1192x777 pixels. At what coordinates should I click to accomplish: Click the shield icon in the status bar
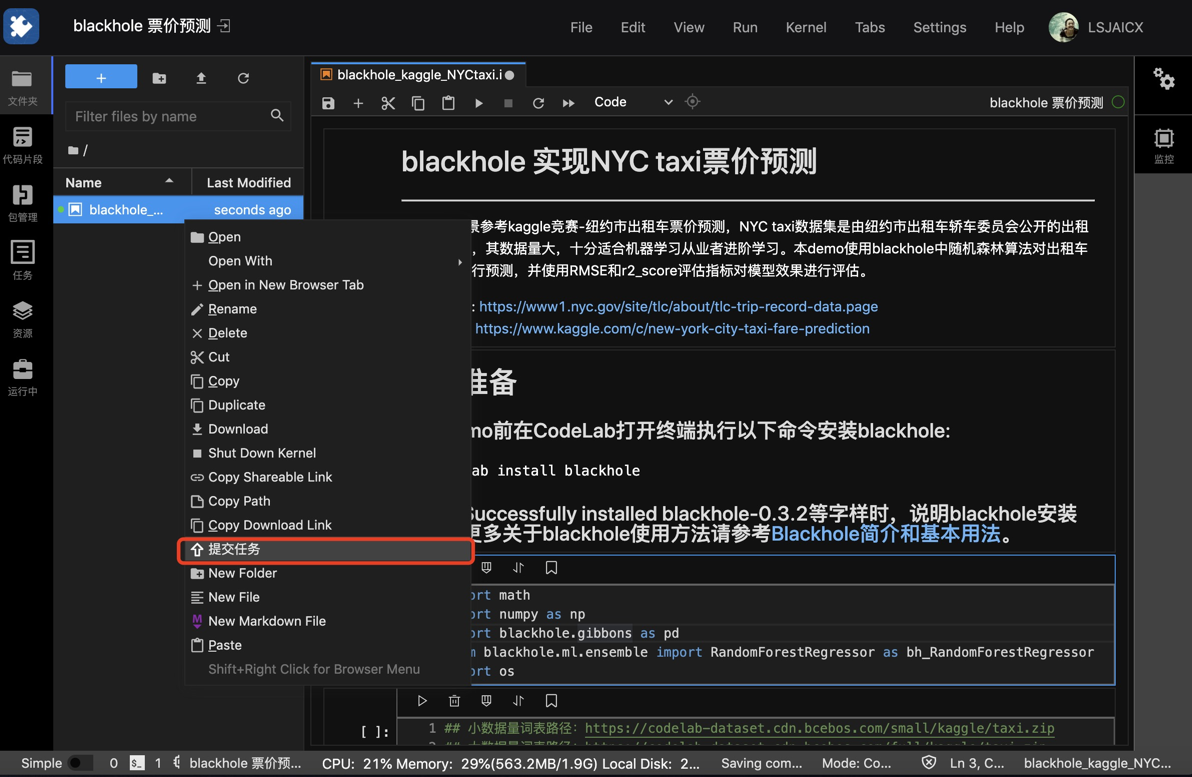[x=929, y=763]
